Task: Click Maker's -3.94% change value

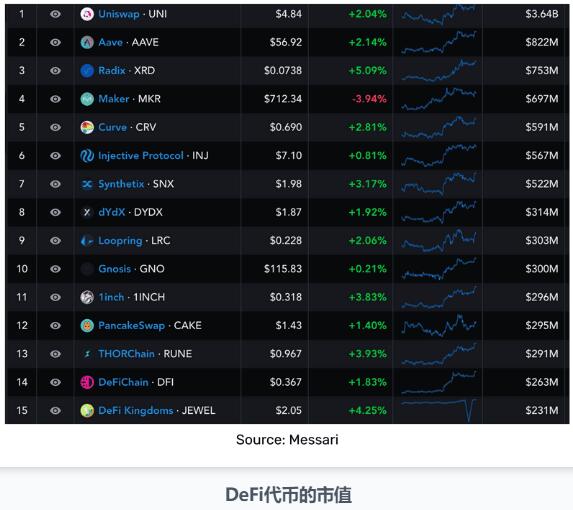Action: pos(369,99)
